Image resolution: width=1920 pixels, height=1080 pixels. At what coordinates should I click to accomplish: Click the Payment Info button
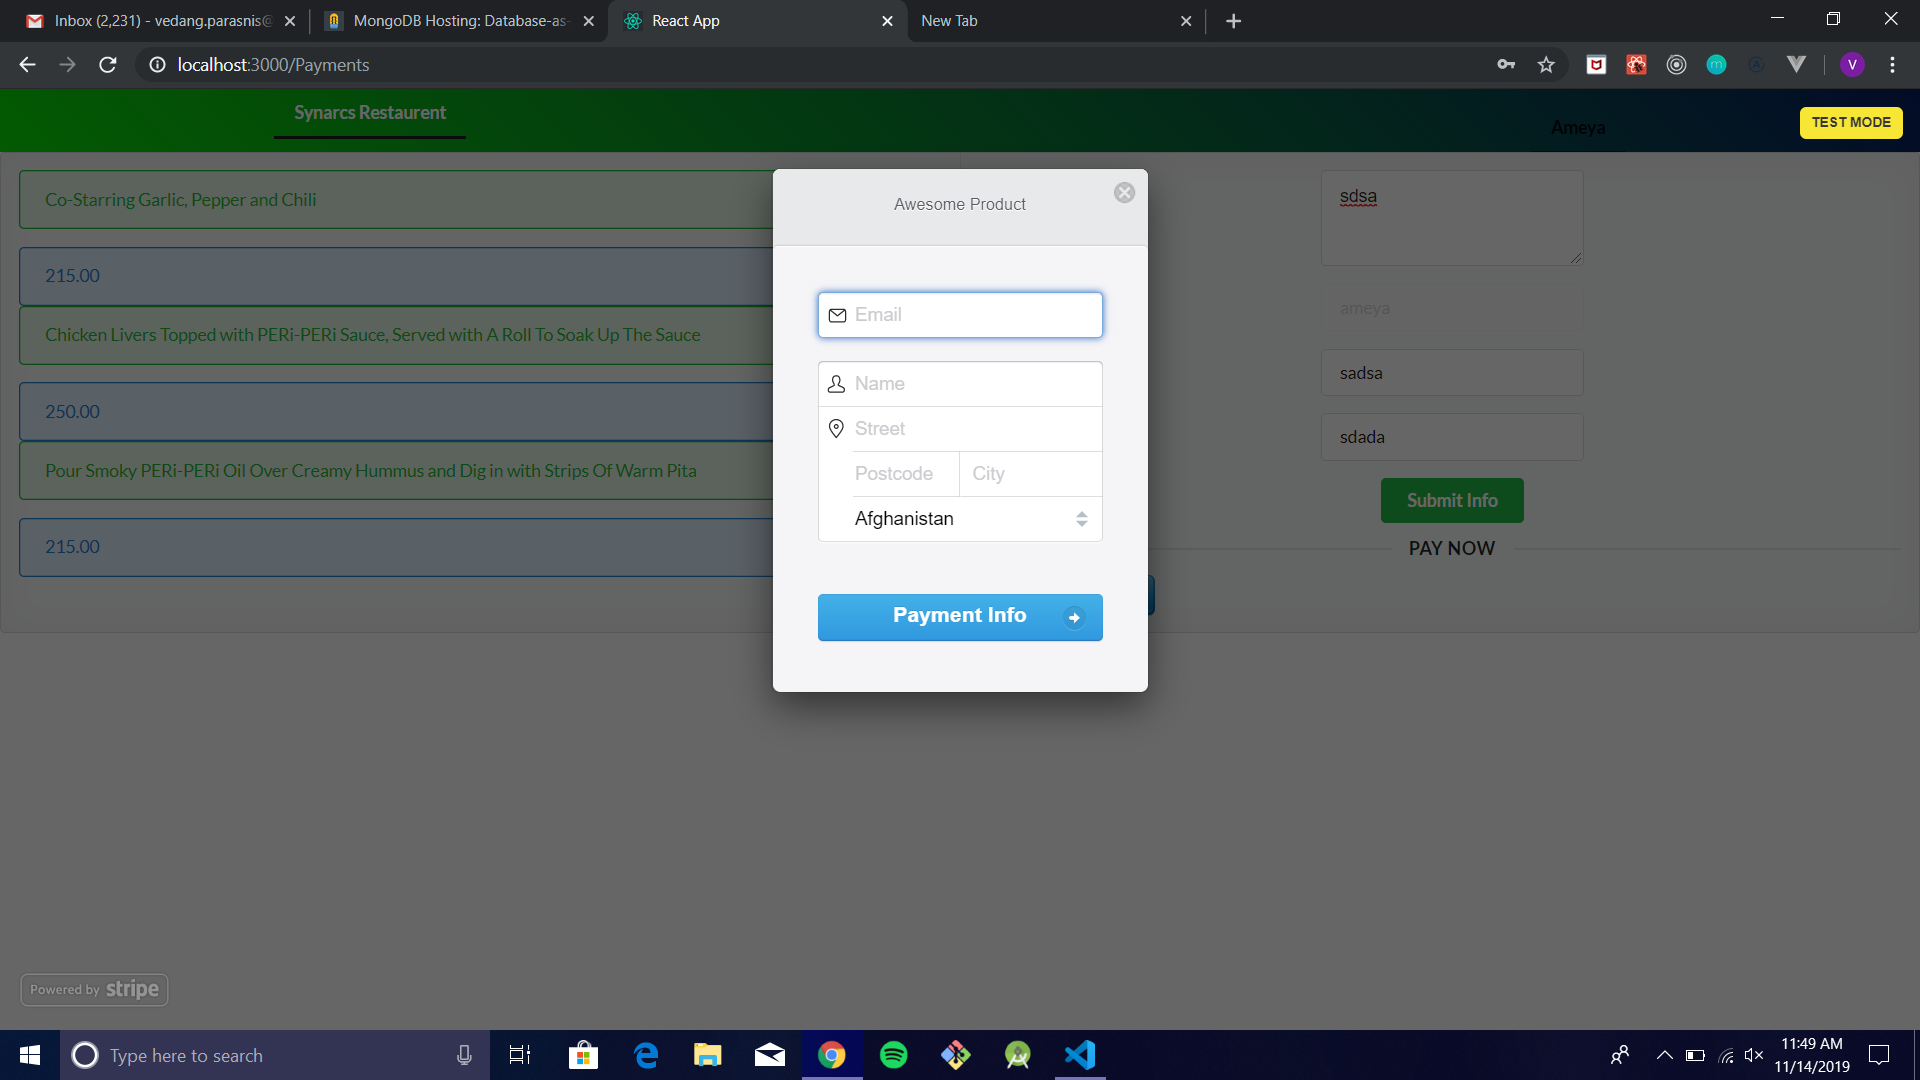[960, 617]
